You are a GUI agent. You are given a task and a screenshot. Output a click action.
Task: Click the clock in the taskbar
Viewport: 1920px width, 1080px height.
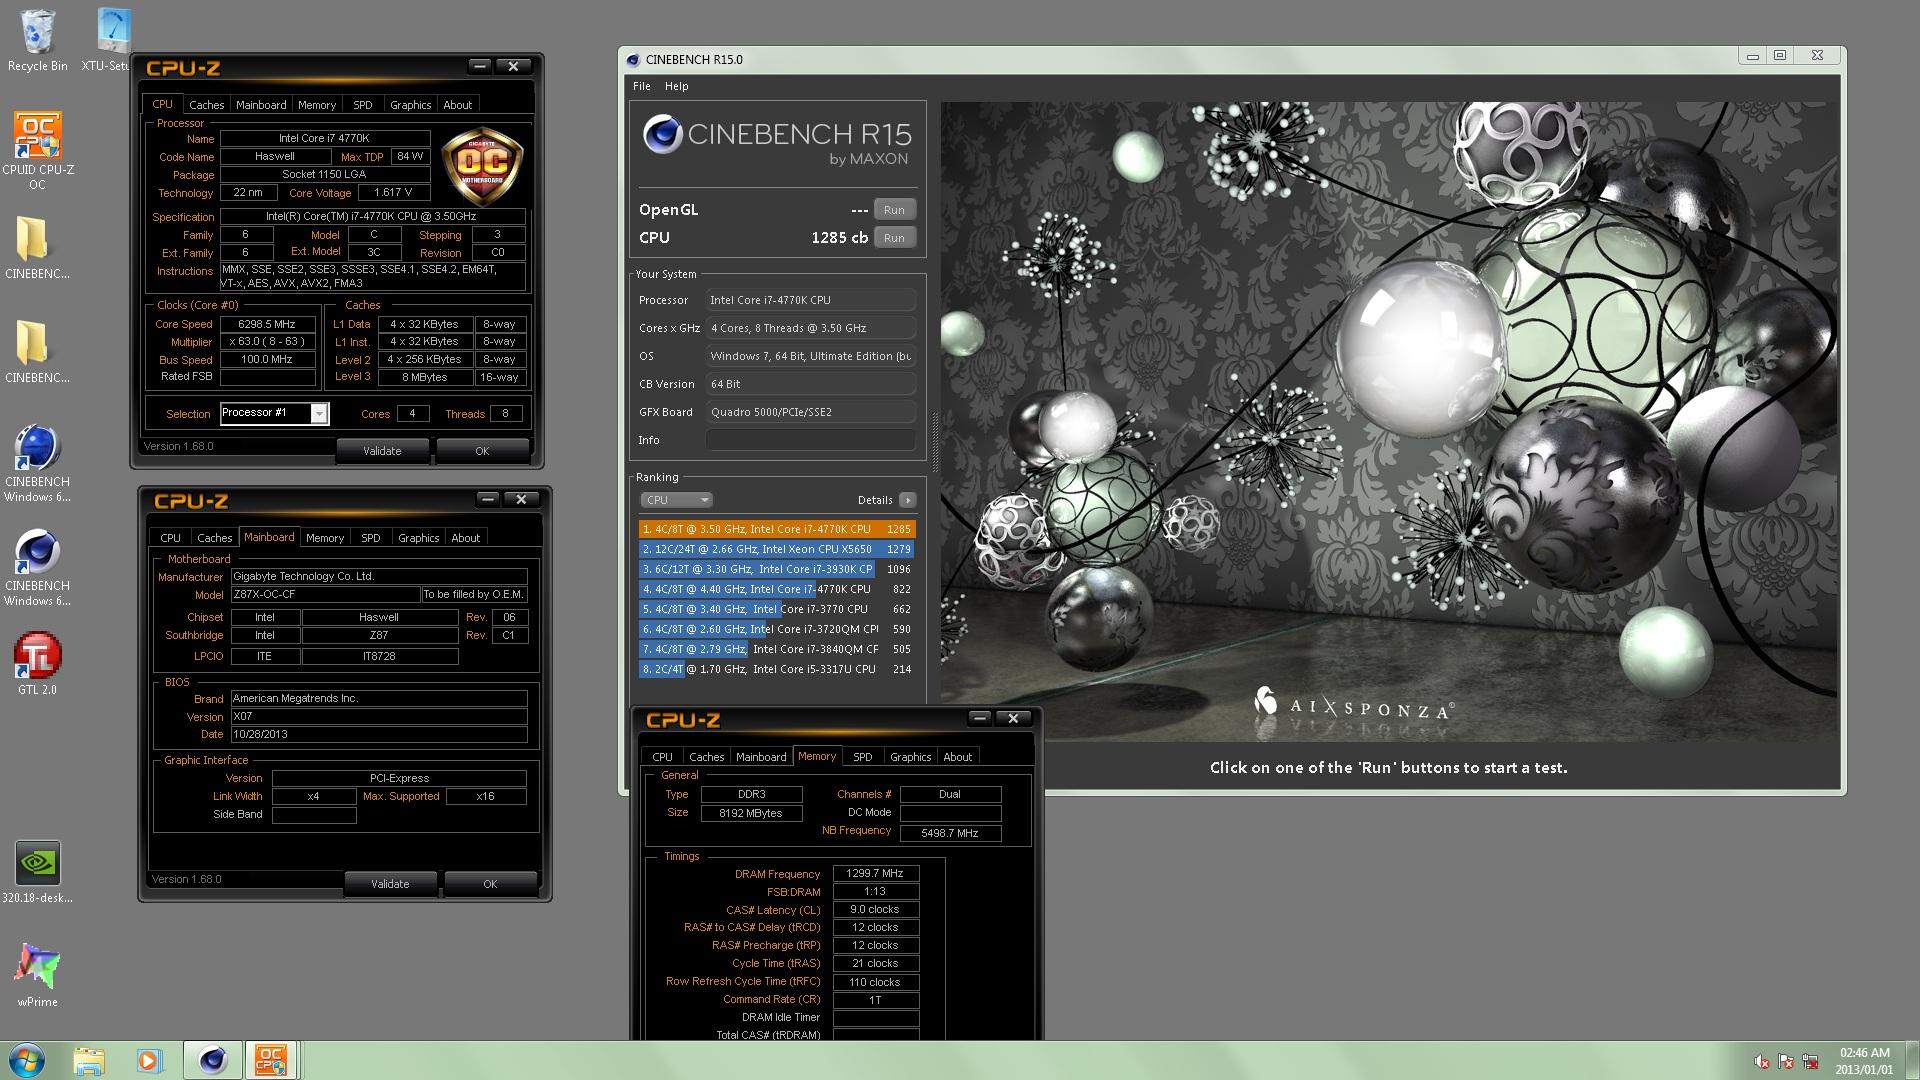coord(1864,1061)
